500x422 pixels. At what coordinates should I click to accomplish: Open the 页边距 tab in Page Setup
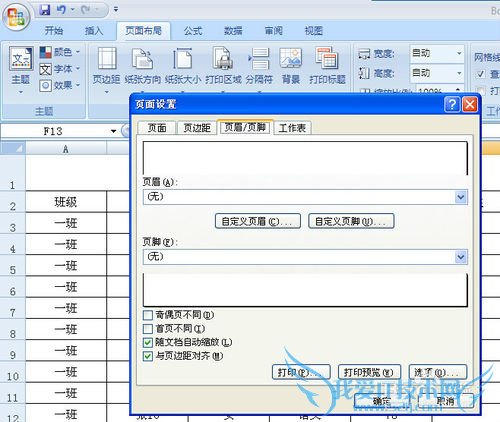pyautogui.click(x=197, y=128)
